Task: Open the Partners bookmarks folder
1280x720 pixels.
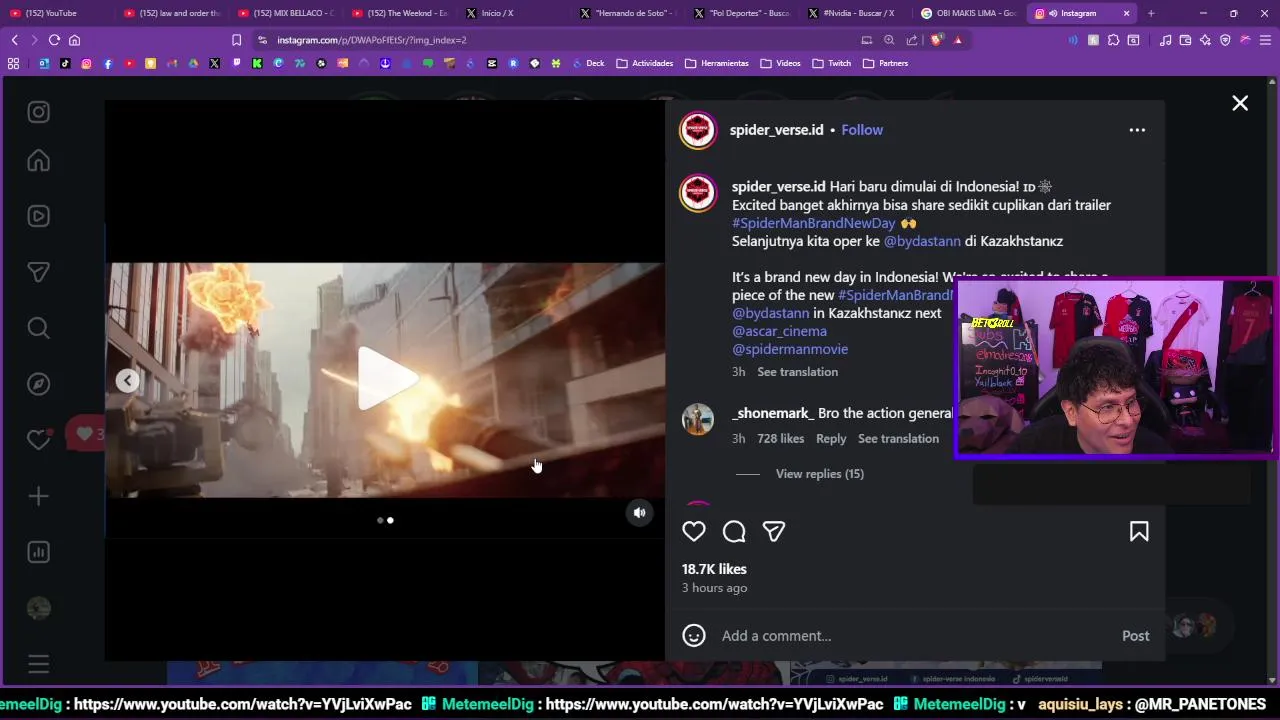Action: [x=886, y=63]
